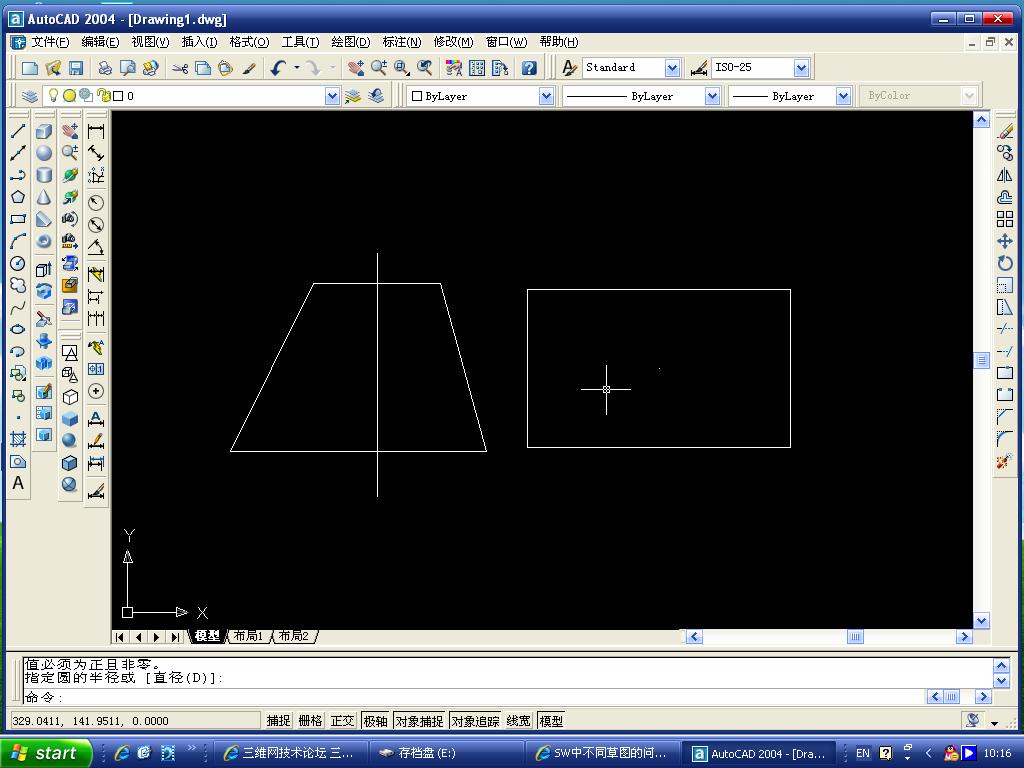Click the Move modify tool
Viewport: 1024px width, 768px height.
[x=1005, y=241]
